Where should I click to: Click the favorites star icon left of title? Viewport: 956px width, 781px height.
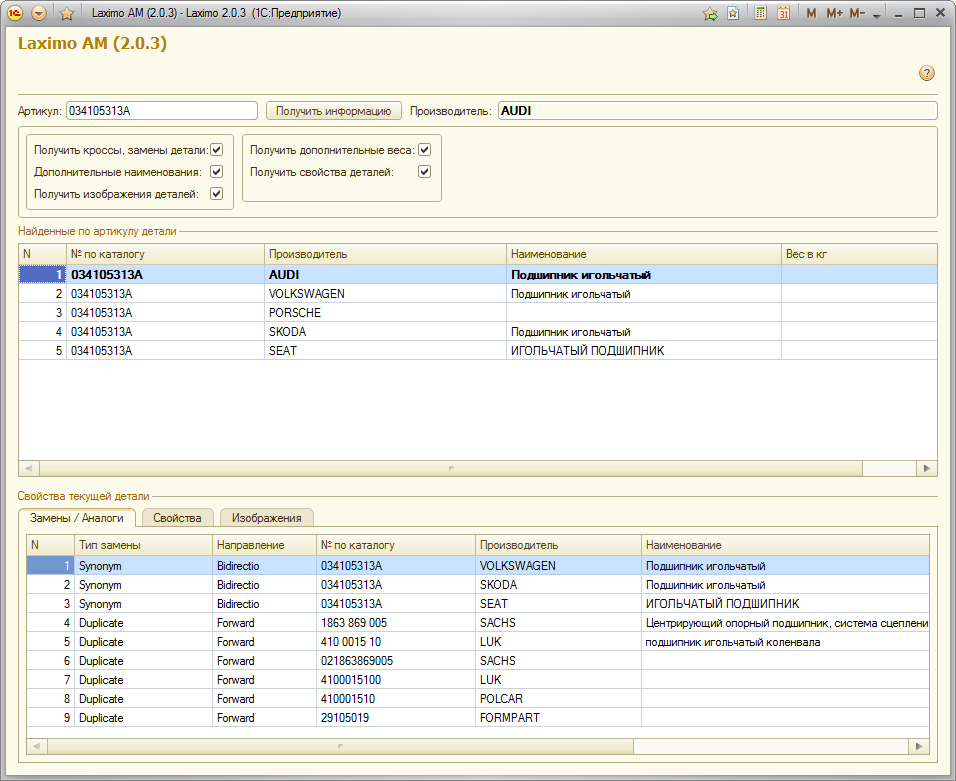click(67, 13)
